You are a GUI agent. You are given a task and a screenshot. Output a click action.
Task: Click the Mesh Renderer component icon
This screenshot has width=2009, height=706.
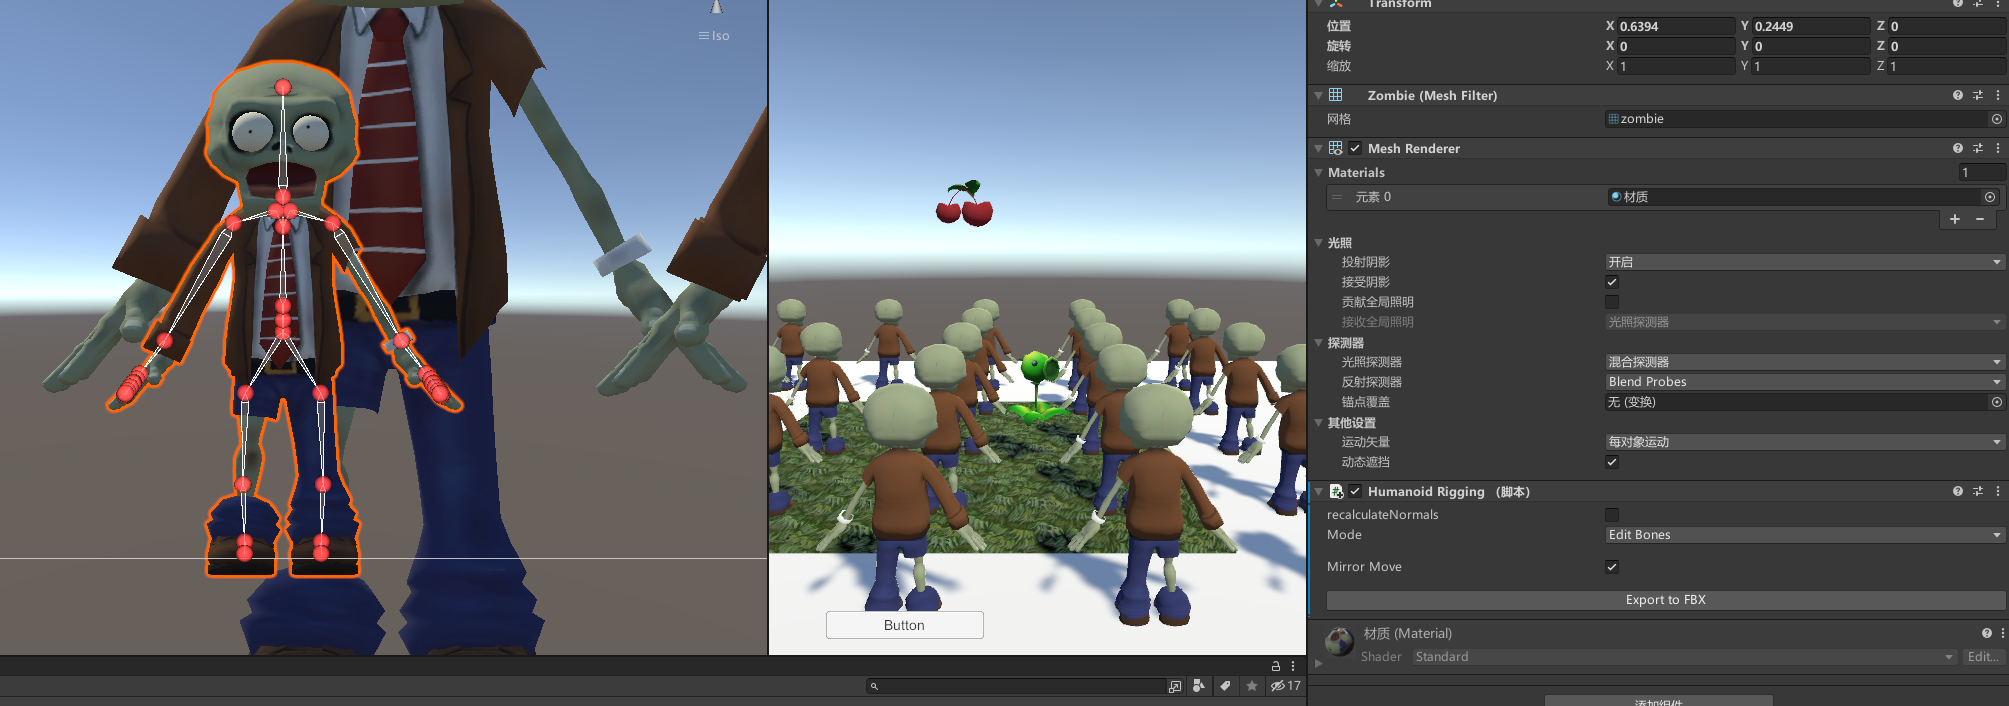[x=1336, y=148]
